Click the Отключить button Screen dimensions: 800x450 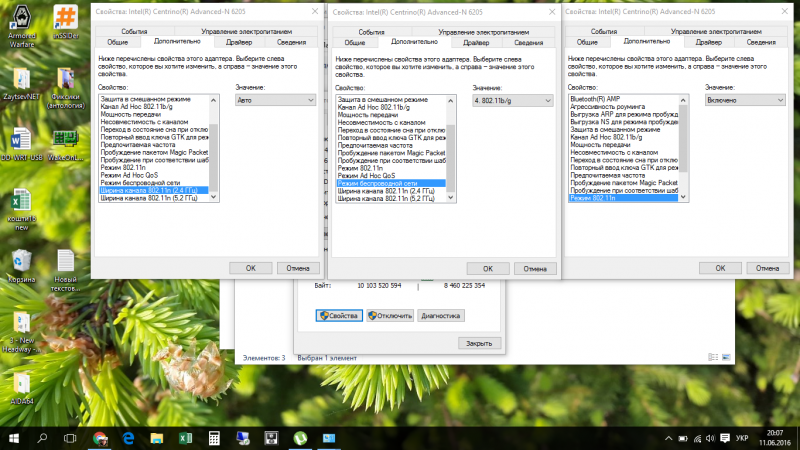click(x=390, y=315)
